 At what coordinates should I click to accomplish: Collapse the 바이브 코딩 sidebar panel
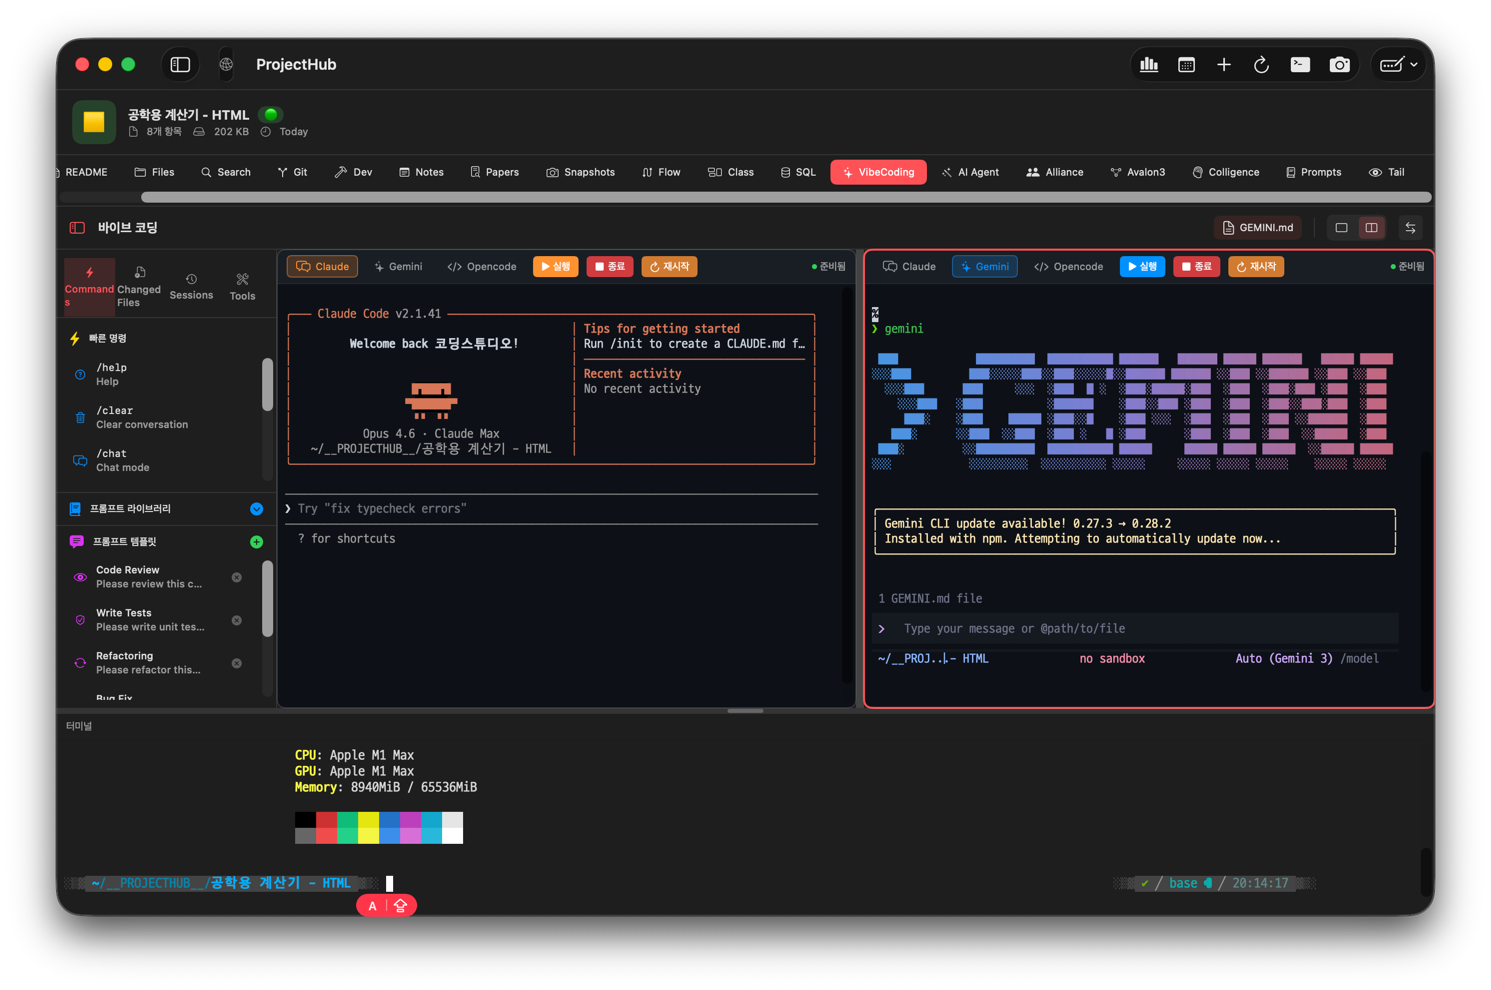[x=77, y=228]
